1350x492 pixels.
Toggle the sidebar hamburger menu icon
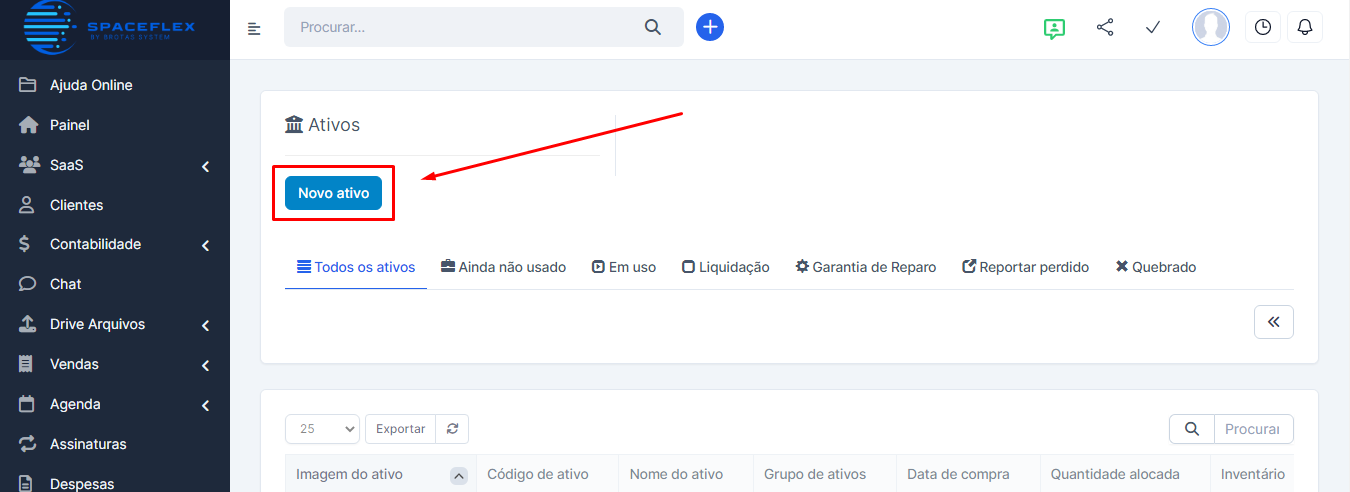coord(254,28)
